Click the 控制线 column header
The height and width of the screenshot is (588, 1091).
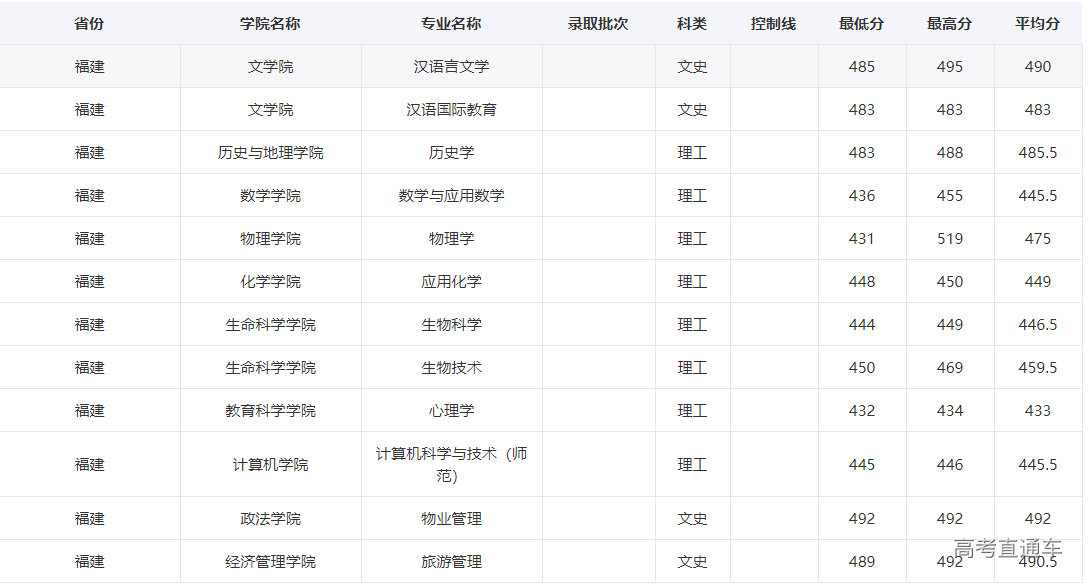click(x=773, y=23)
